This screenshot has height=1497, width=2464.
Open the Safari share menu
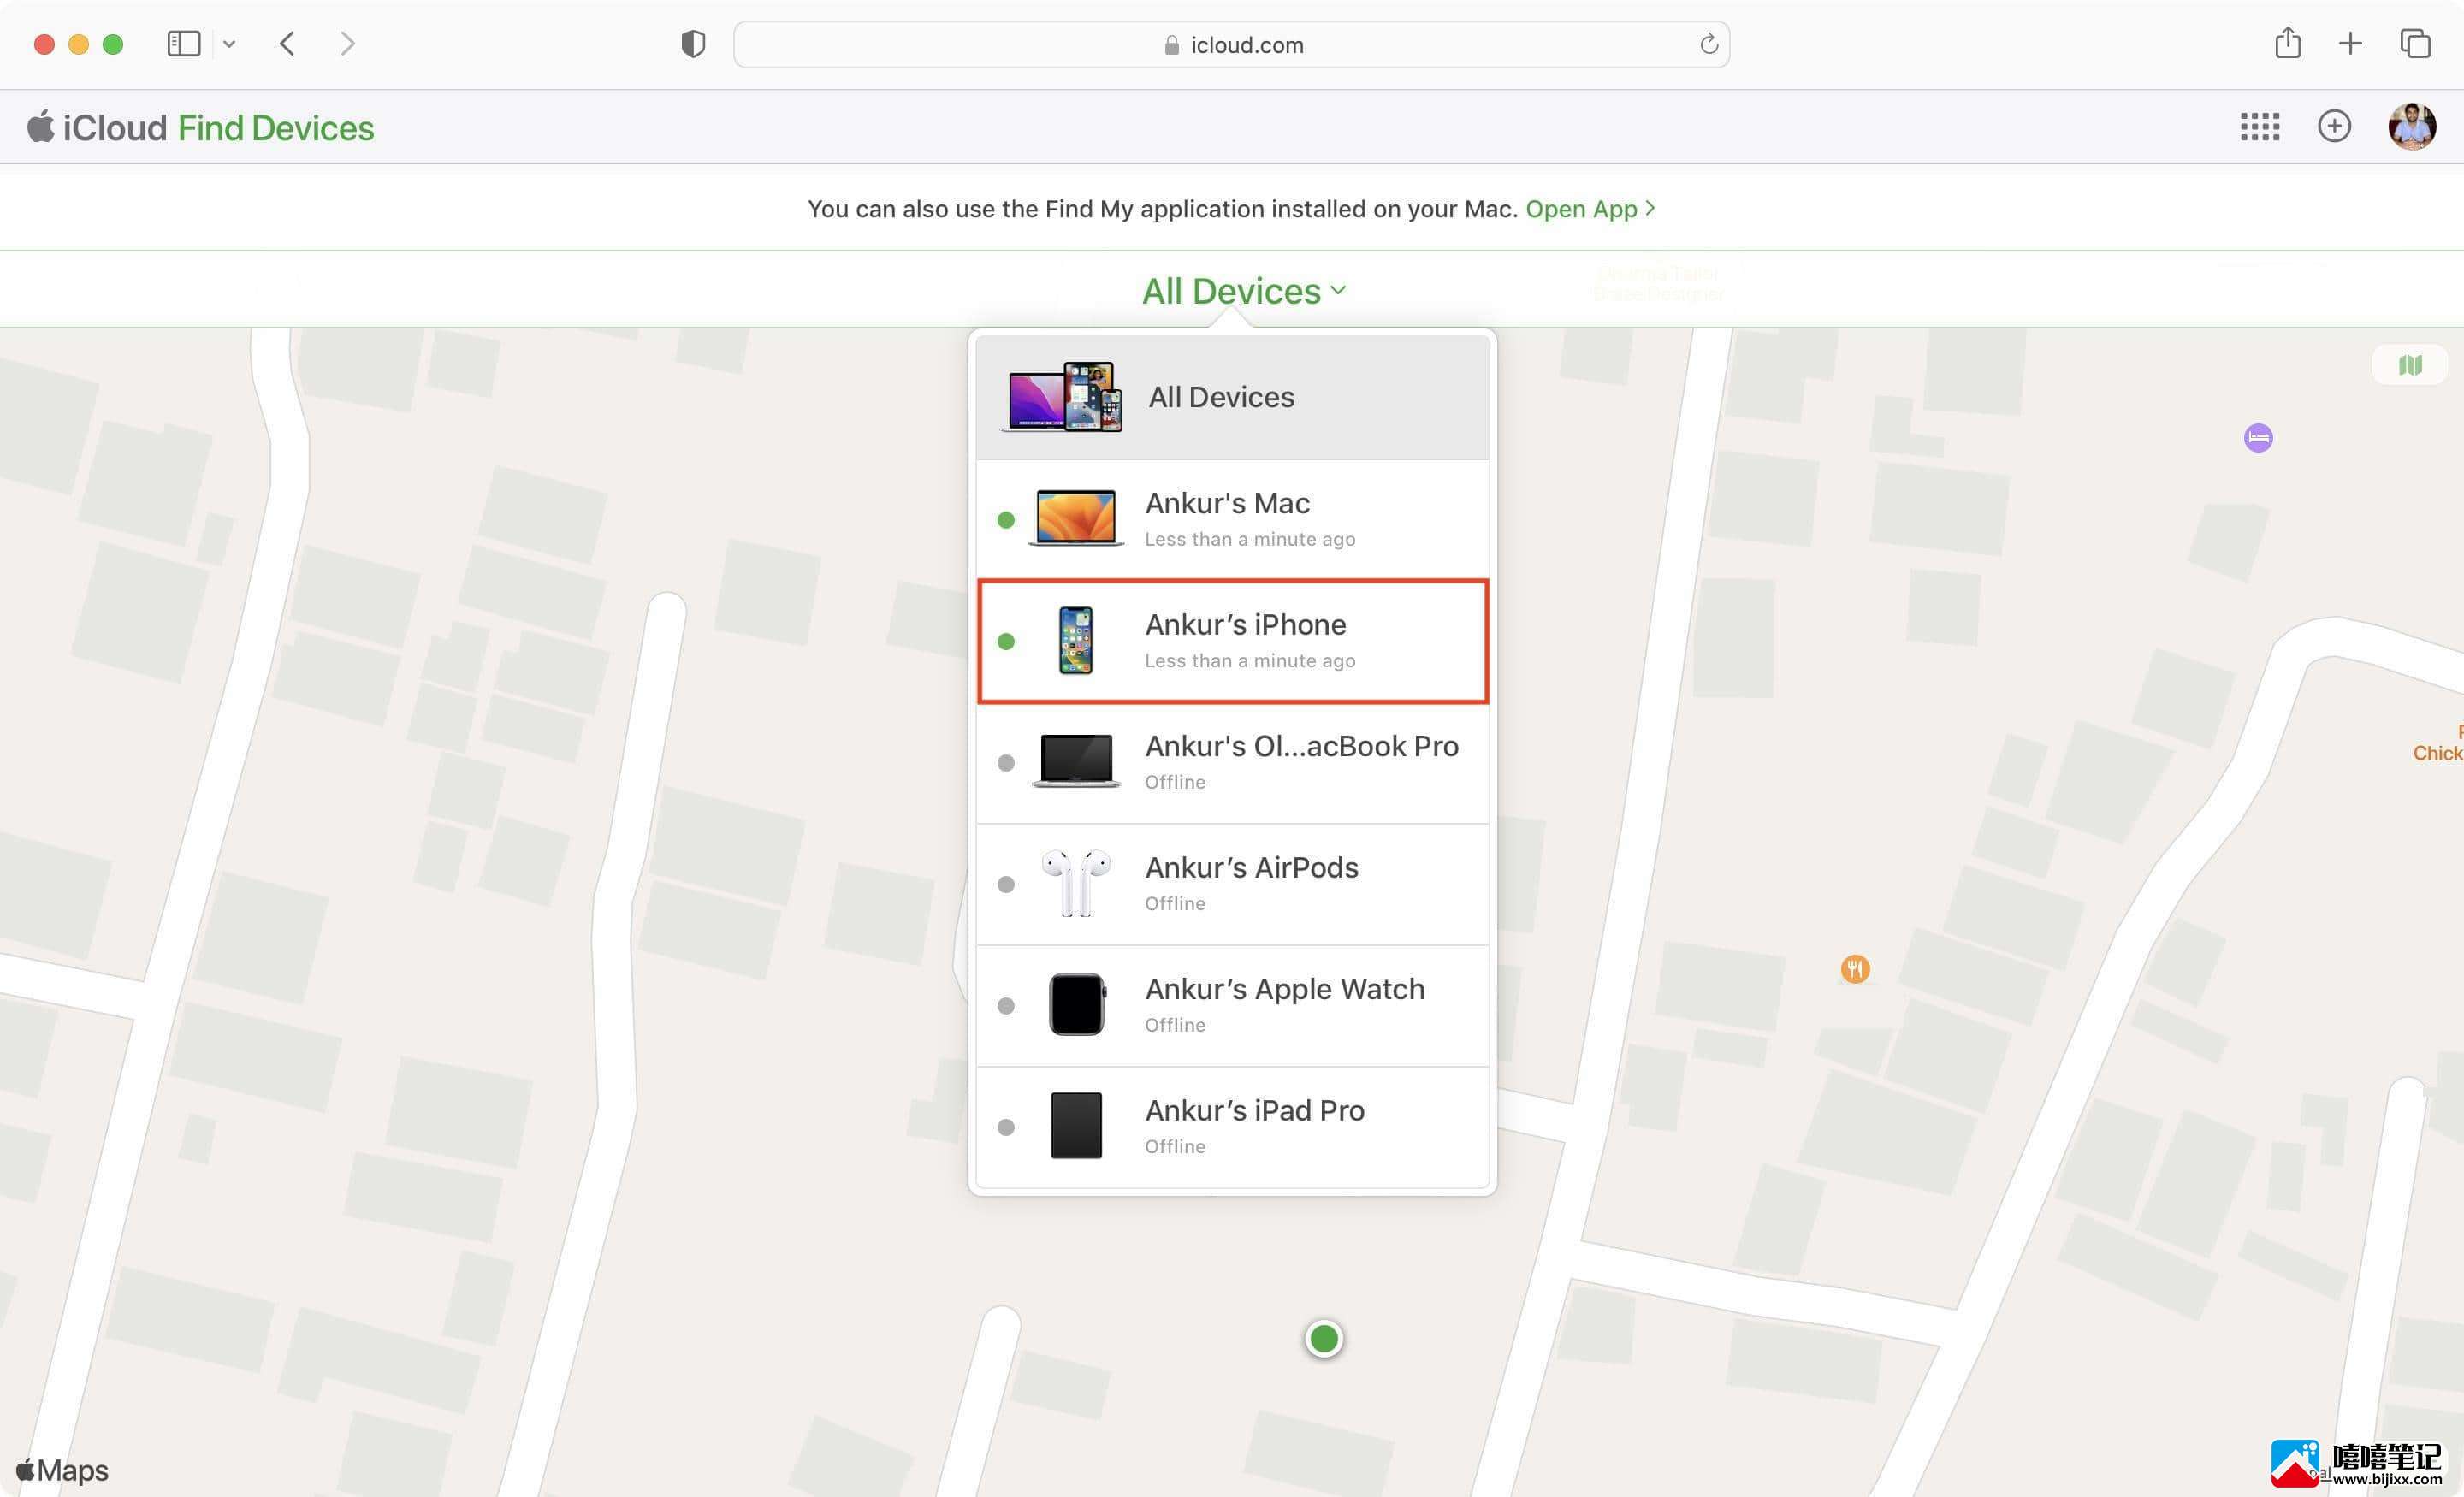[2287, 43]
